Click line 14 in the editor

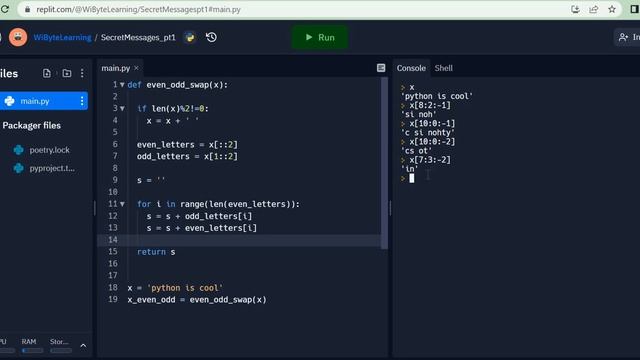pos(241,240)
